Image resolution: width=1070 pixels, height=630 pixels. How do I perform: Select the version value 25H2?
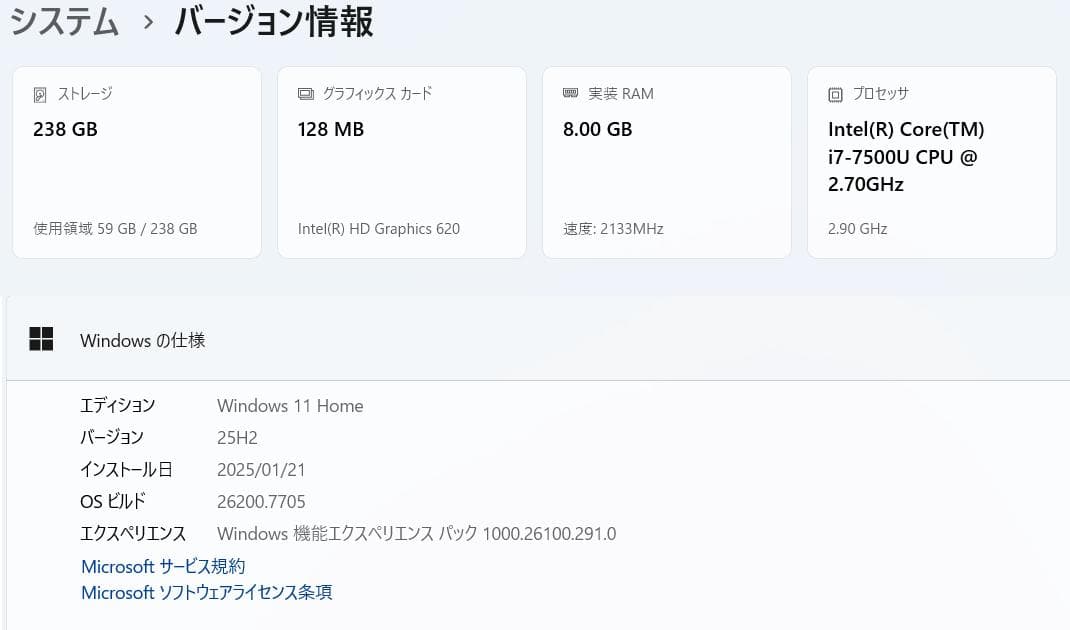(x=237, y=438)
